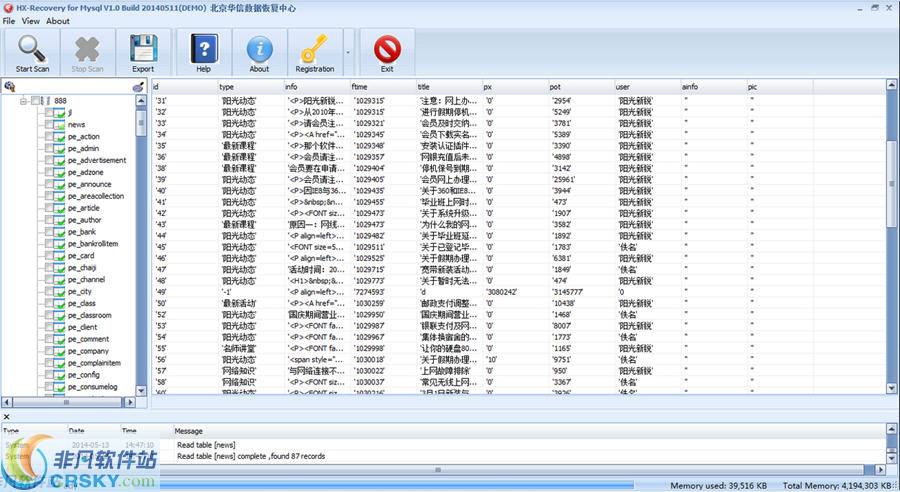Click the data grid vertical scrollbar thumb
This screenshot has height=492, width=900.
891,184
